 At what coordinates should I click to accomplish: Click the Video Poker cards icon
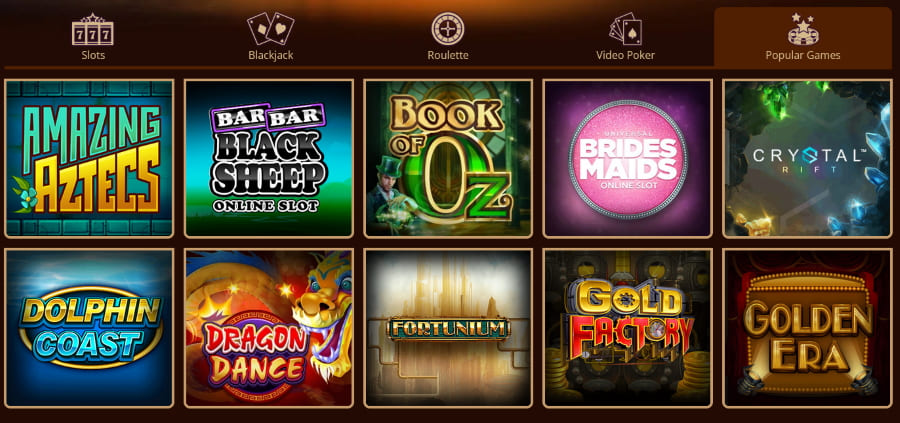[x=625, y=29]
